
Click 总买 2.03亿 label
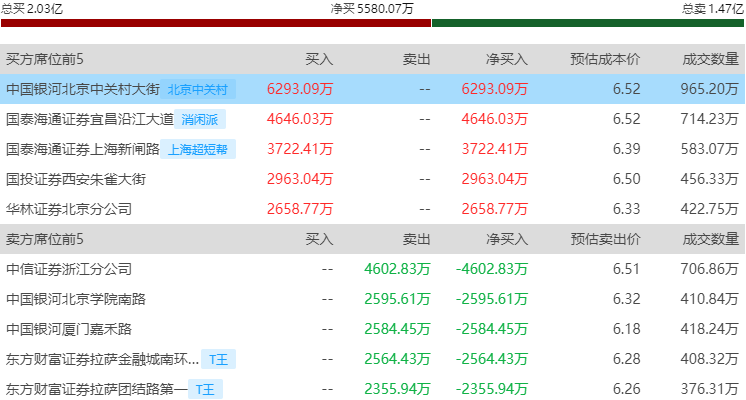32,9
